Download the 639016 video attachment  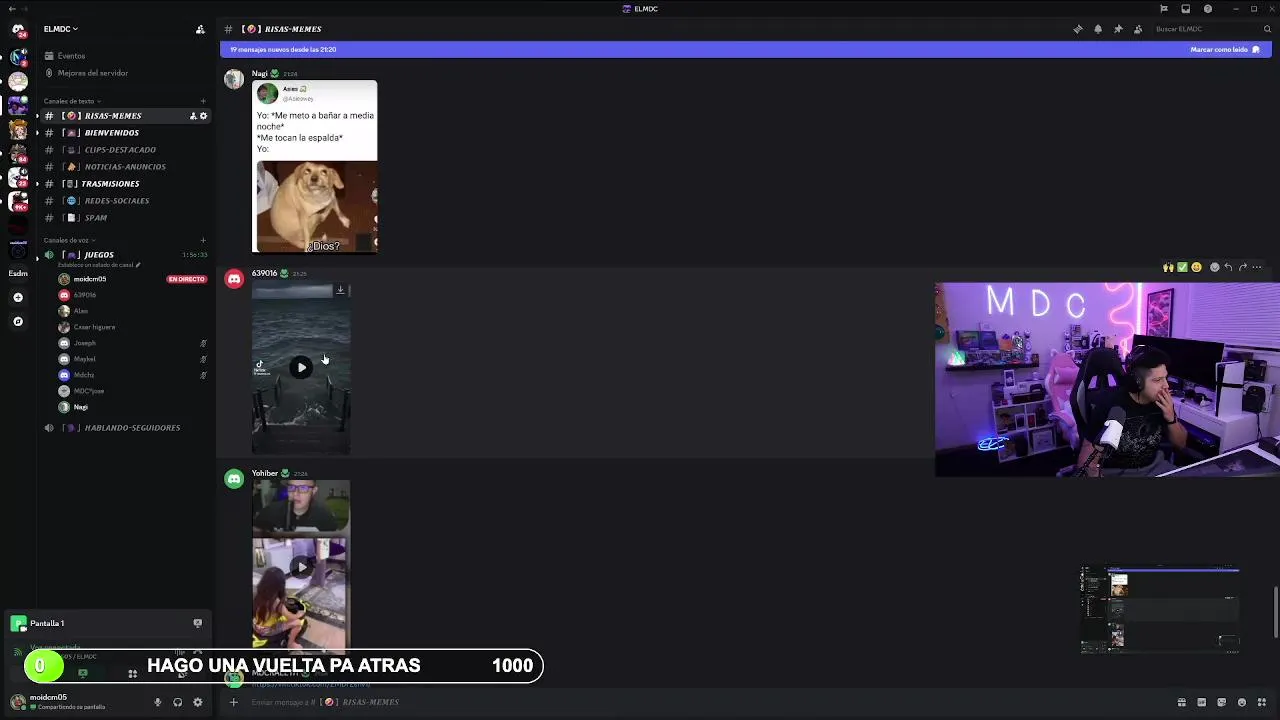(x=340, y=290)
